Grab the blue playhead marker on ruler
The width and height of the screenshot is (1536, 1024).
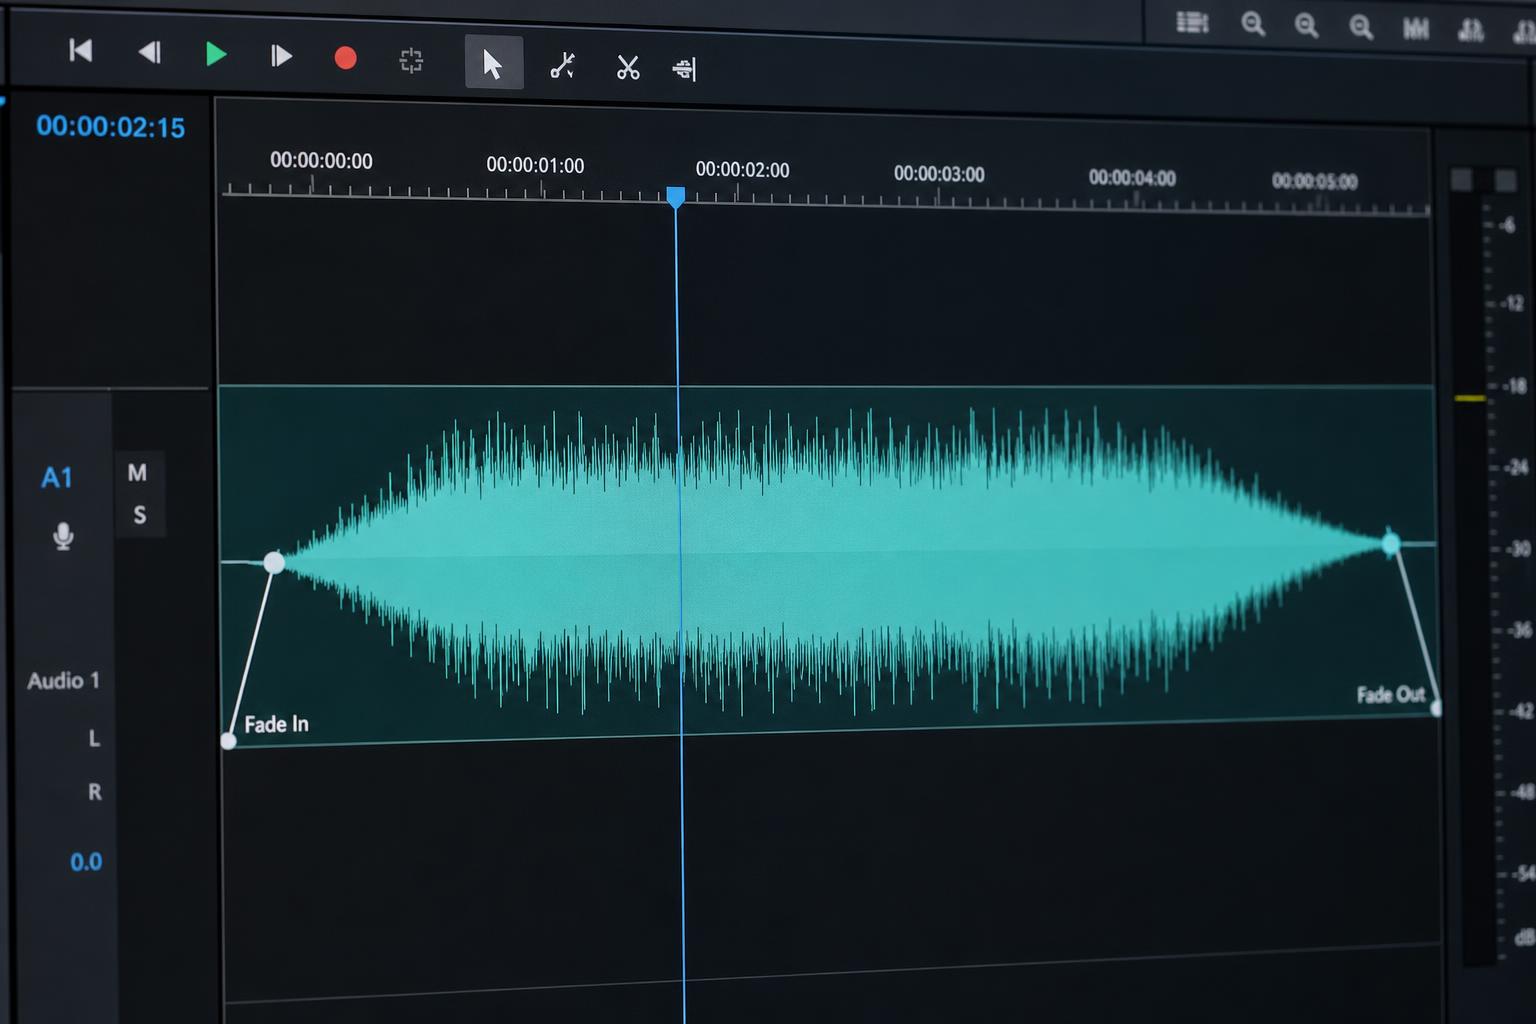click(676, 197)
